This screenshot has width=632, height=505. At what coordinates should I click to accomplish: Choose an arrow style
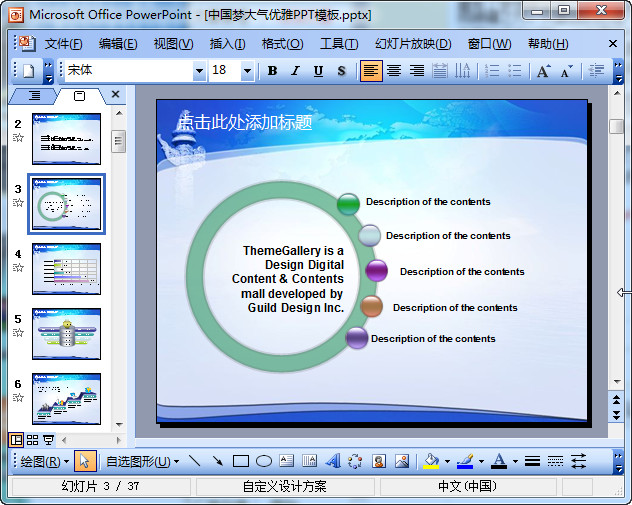(578, 461)
